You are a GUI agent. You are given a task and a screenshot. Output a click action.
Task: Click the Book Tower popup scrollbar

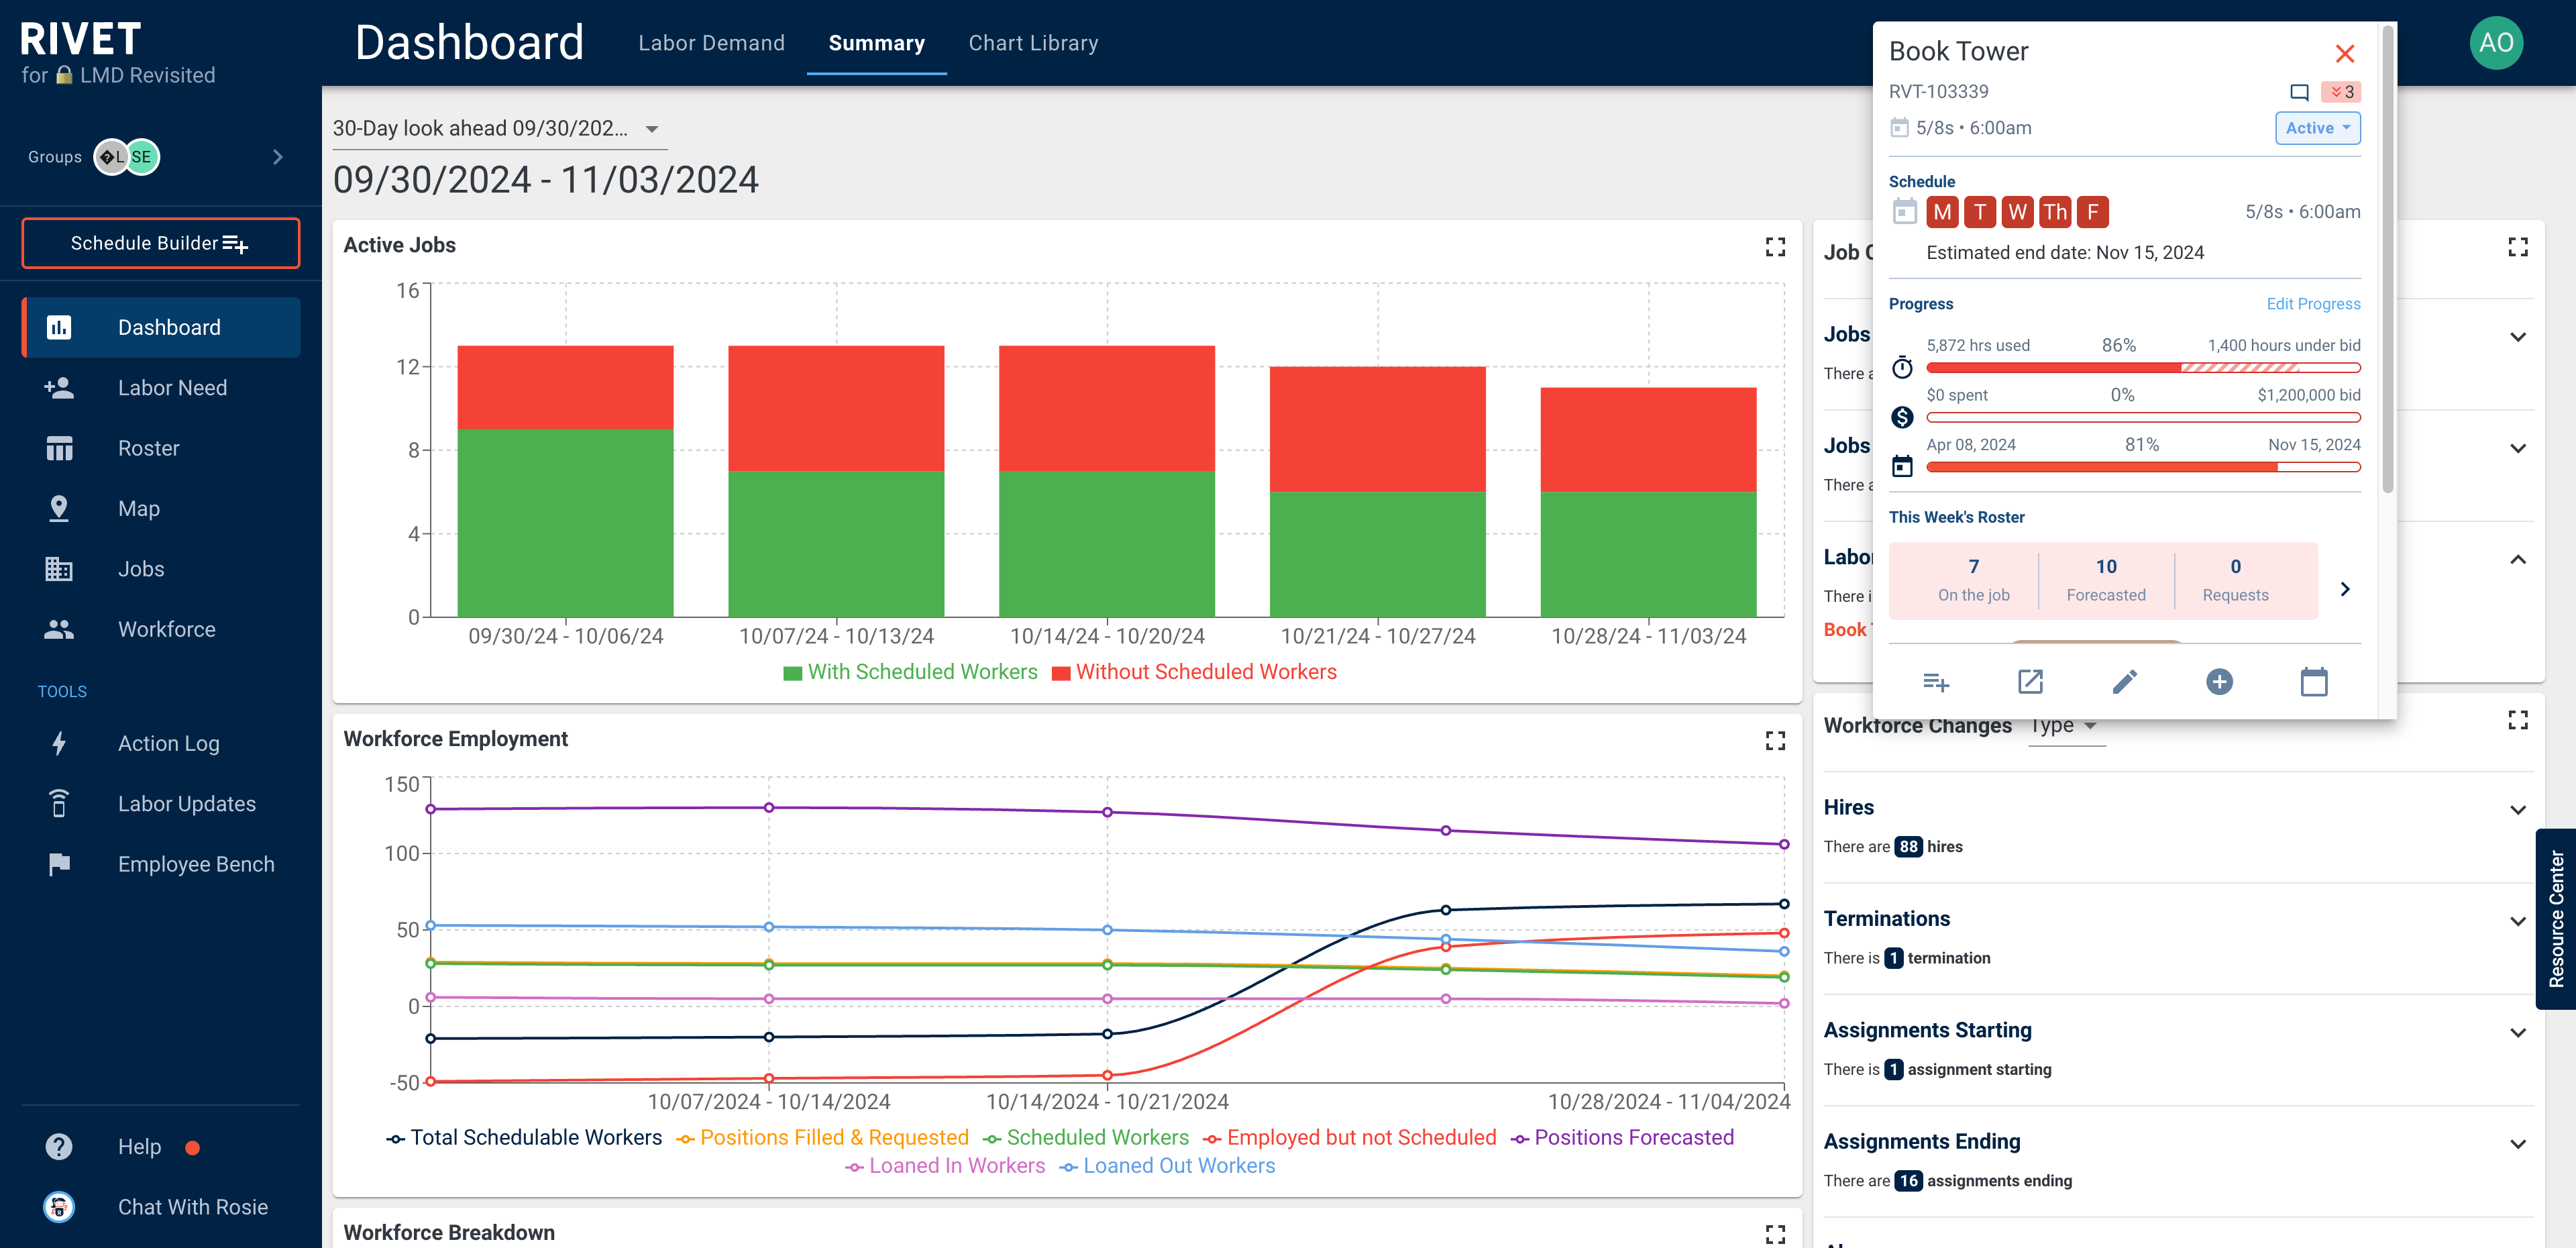(x=2388, y=260)
